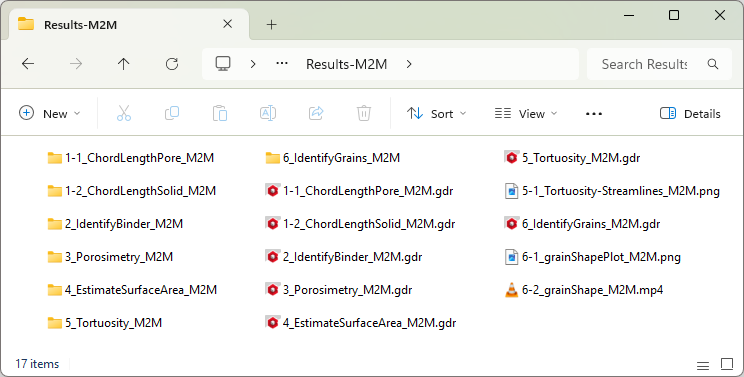Select 5_Tortuosity_M2M.gdr file

click(572, 158)
